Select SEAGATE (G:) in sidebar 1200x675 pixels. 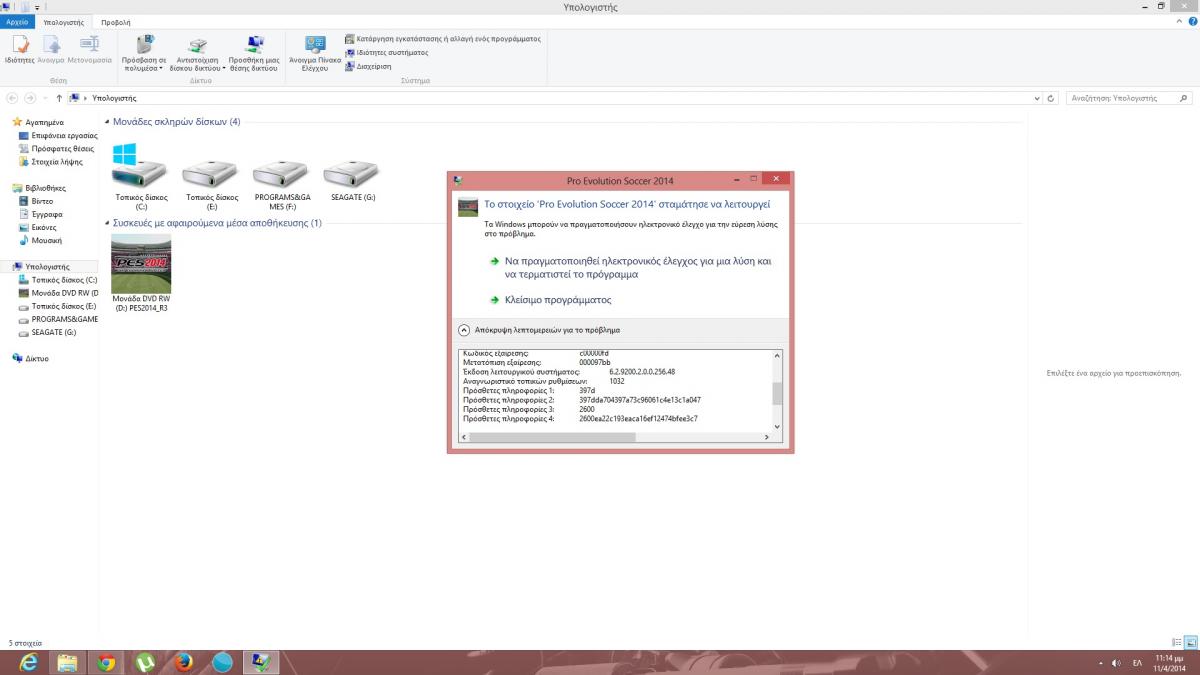point(47,332)
